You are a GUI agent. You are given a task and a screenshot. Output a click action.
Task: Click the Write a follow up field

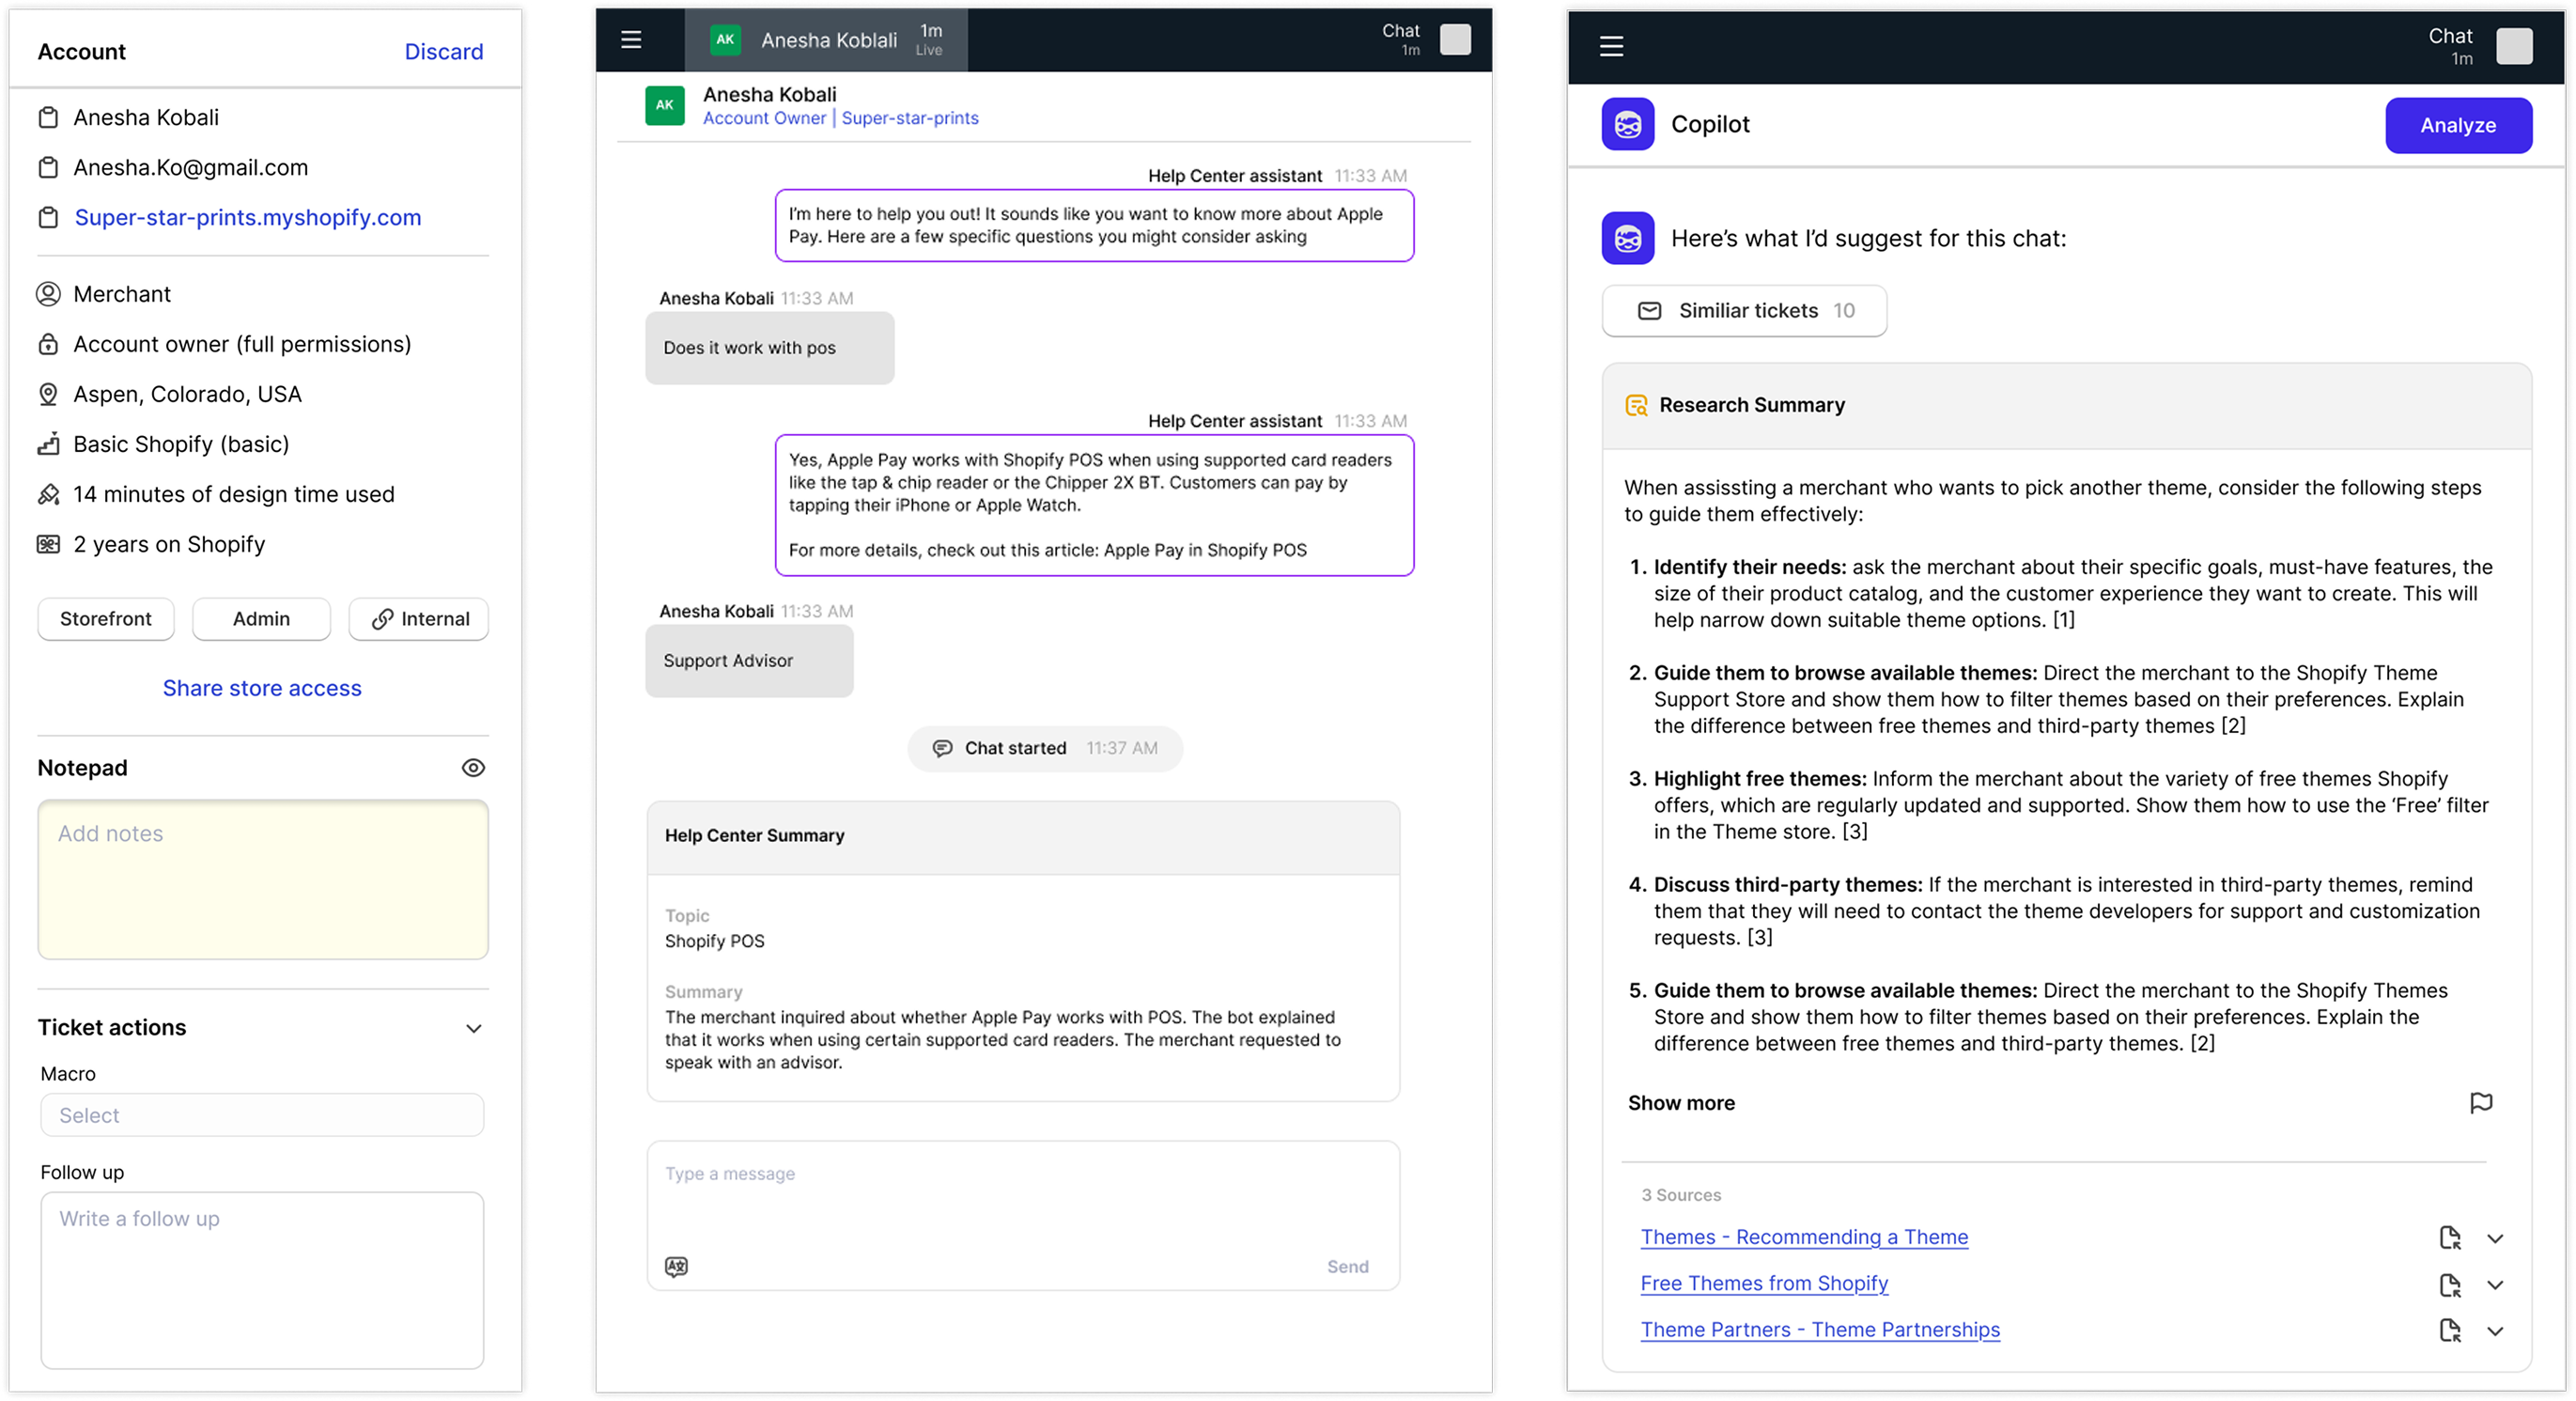(262, 1280)
